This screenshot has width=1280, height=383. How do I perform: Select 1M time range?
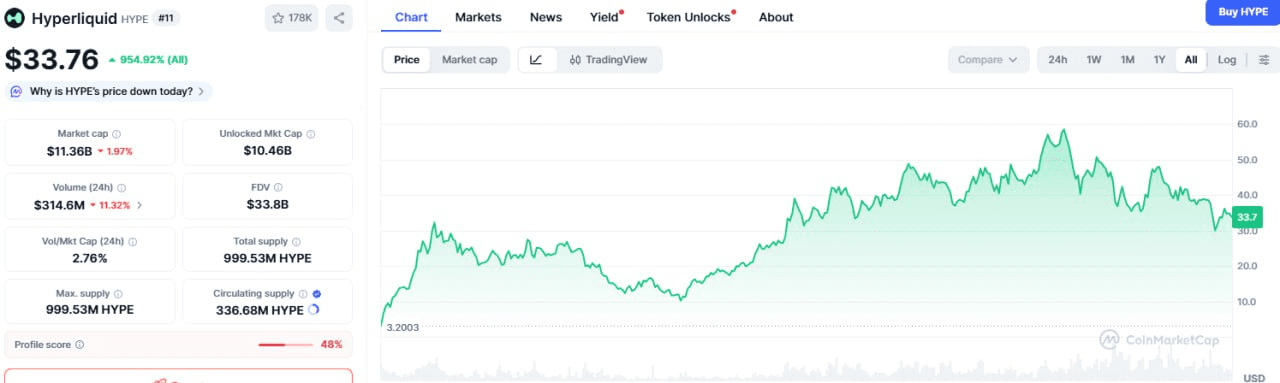coord(1127,60)
